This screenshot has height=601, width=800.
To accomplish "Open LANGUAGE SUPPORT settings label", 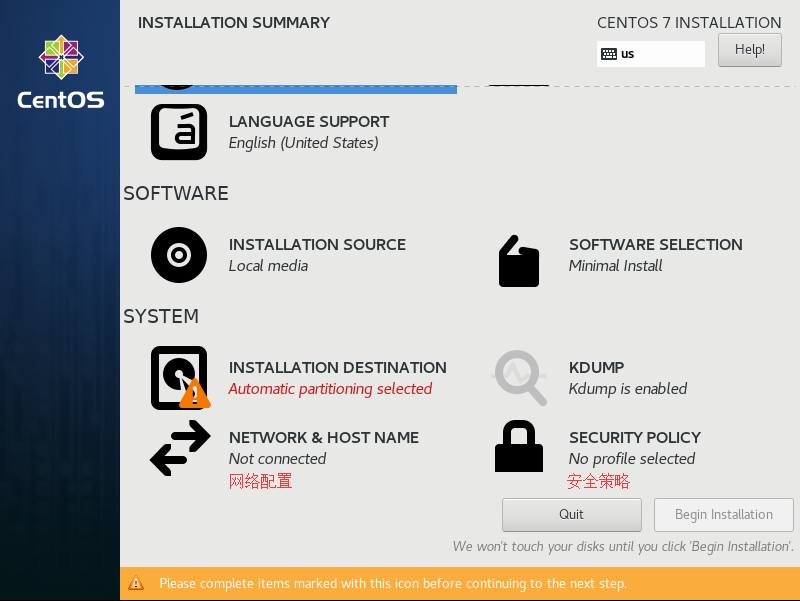I will tap(309, 122).
